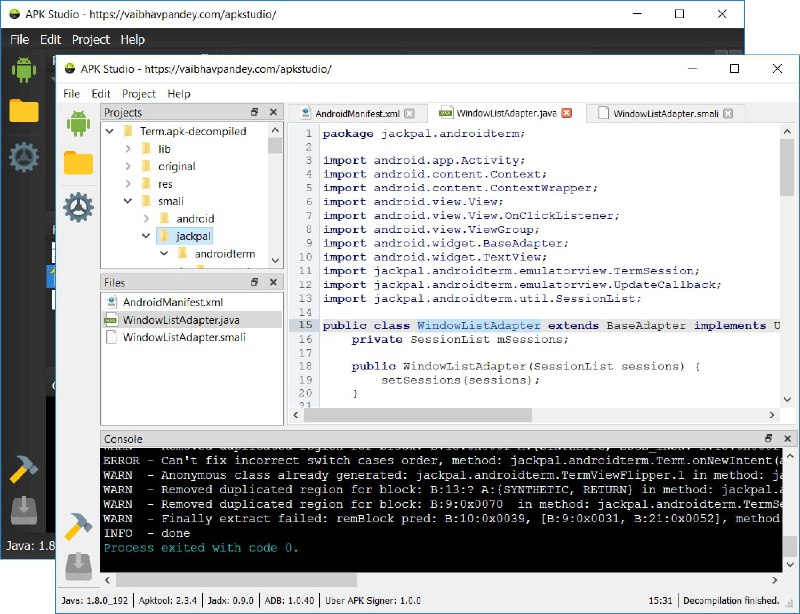Close the Projects panel
The height and width of the screenshot is (614, 800).
pos(273,112)
